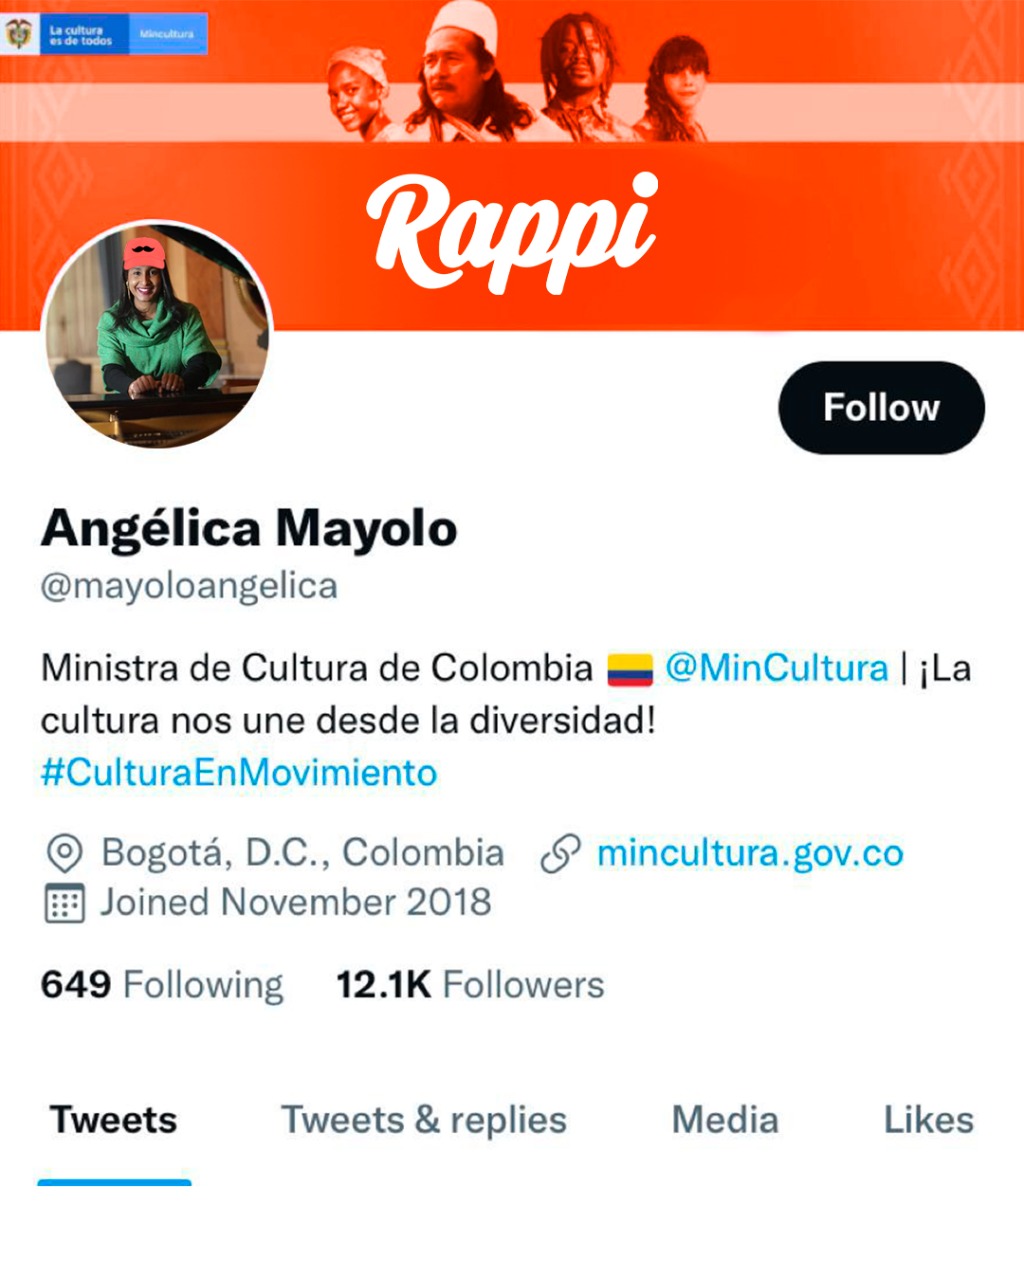The height and width of the screenshot is (1280, 1024).
Task: Switch to Tweets & replies tab
Action: coord(424,1121)
